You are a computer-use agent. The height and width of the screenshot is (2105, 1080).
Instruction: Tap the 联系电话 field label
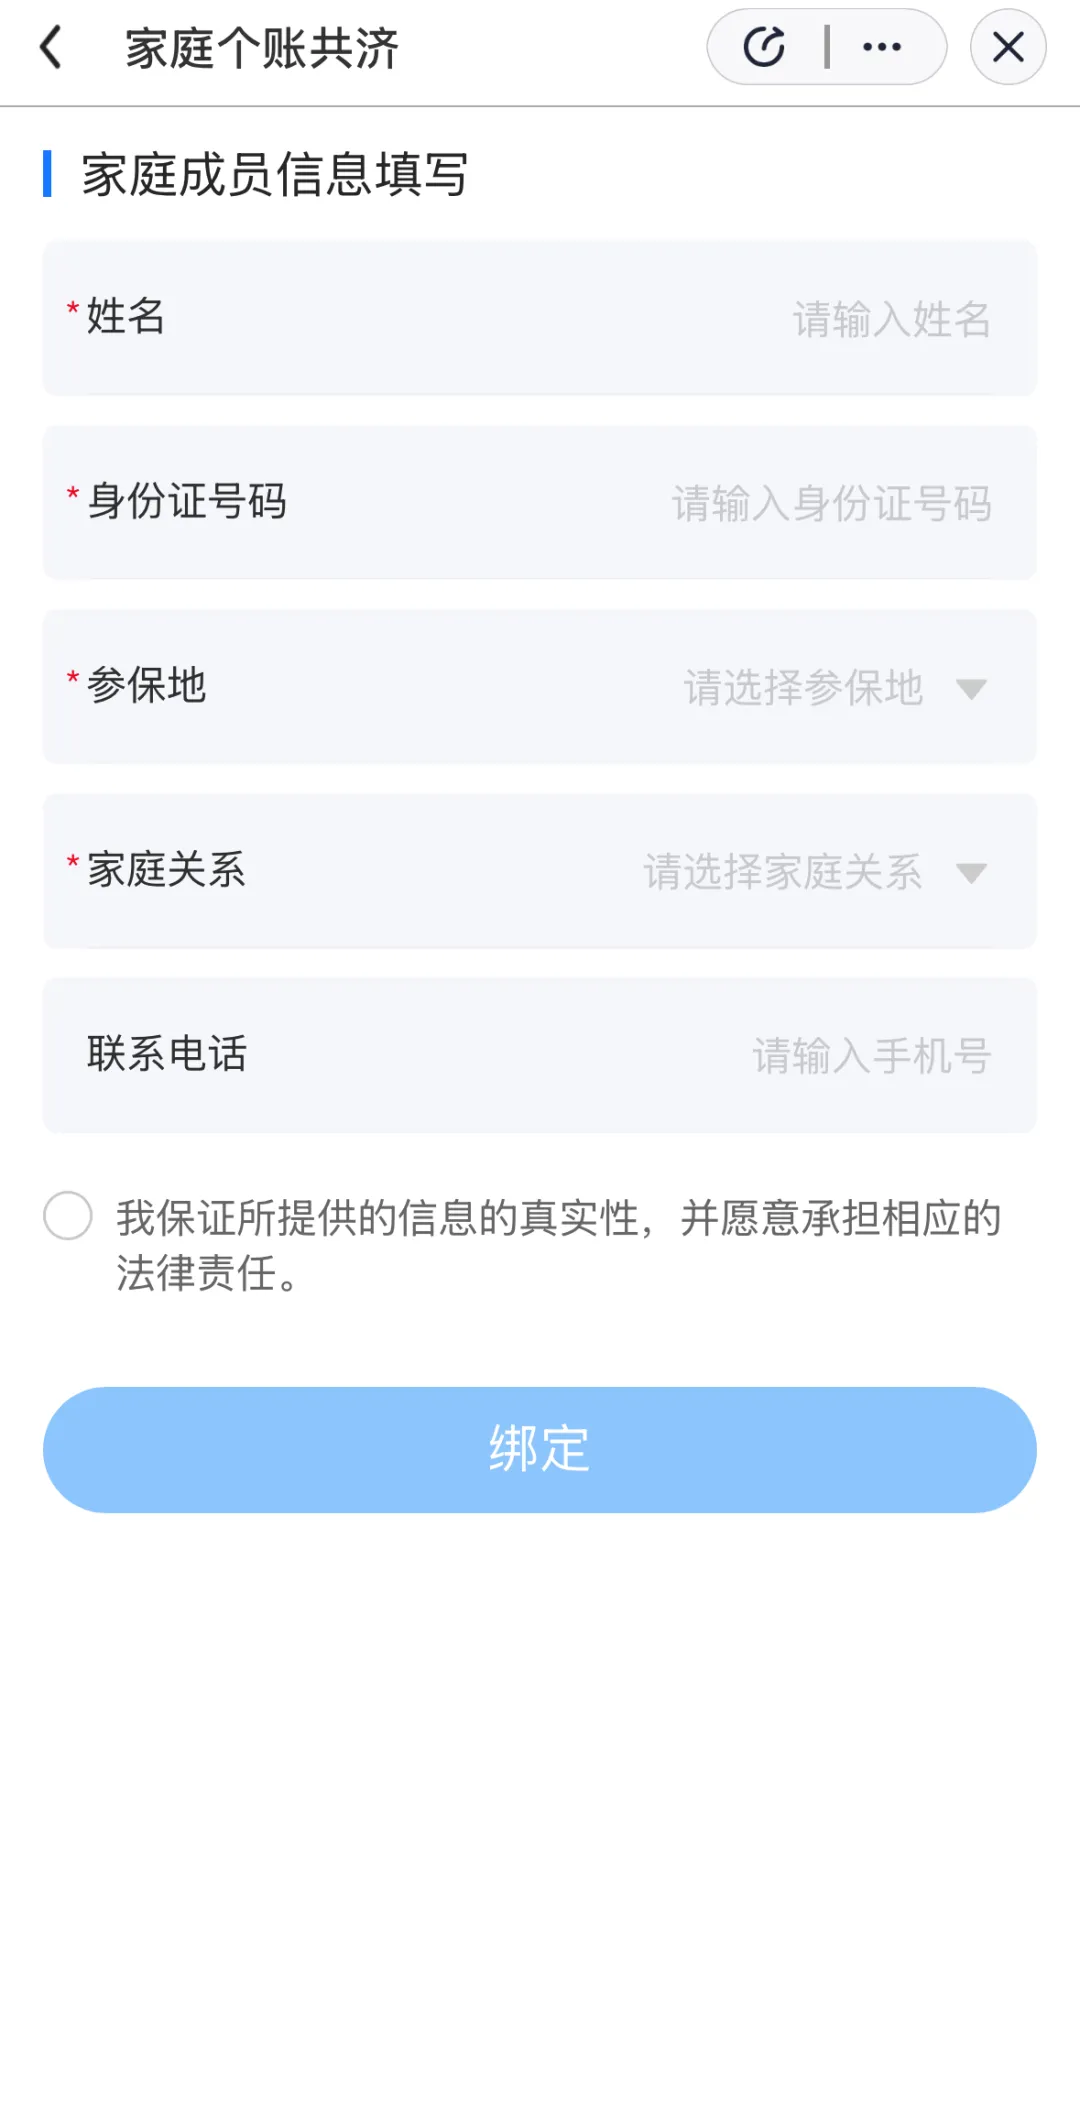tap(167, 1054)
